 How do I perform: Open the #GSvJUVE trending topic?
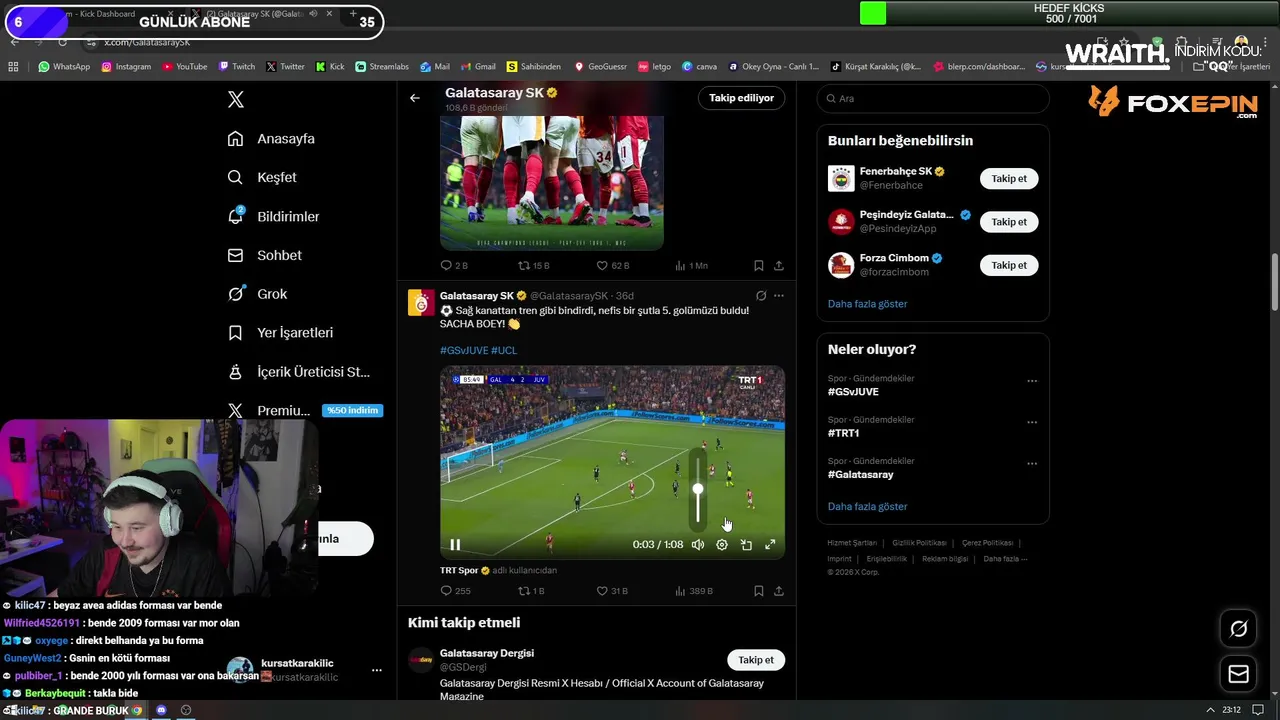853,392
